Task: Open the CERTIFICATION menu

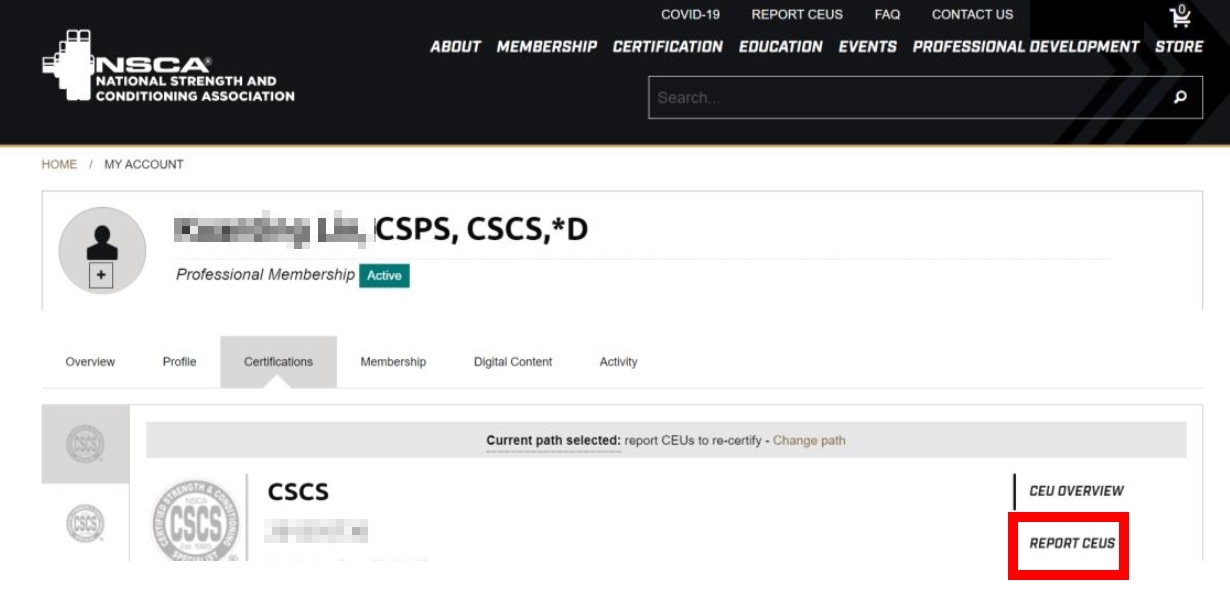Action: [x=667, y=46]
